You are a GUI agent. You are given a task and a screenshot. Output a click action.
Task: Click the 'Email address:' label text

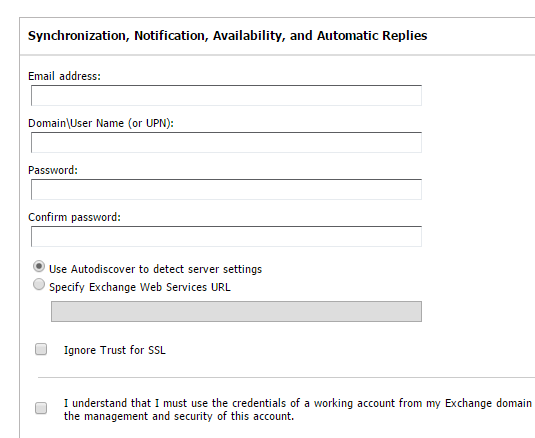[x=64, y=76]
